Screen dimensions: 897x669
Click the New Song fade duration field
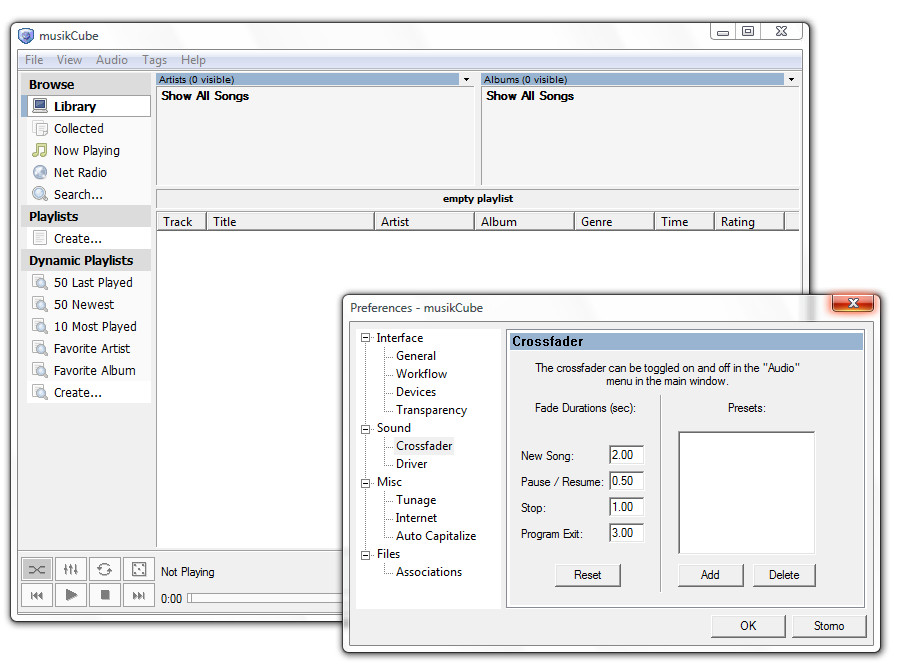click(x=626, y=455)
